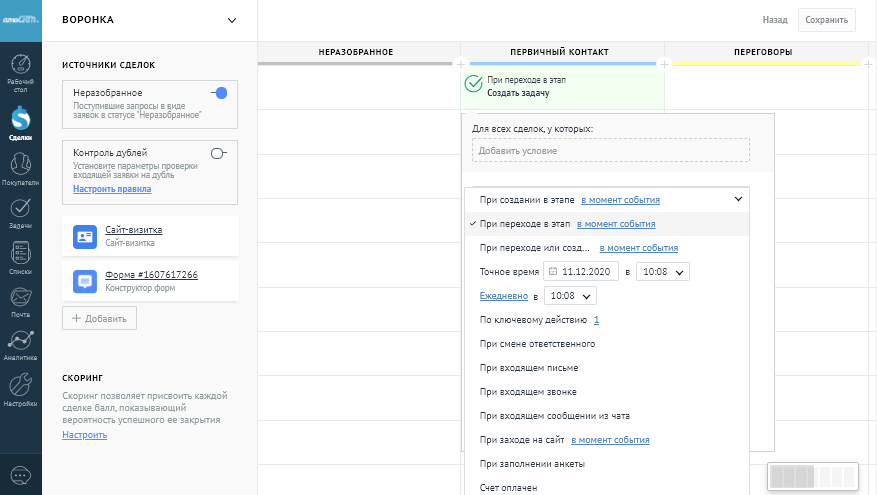Screen dimensions: 877x495
Task: Click the Точное время date field
Action: coord(581,272)
